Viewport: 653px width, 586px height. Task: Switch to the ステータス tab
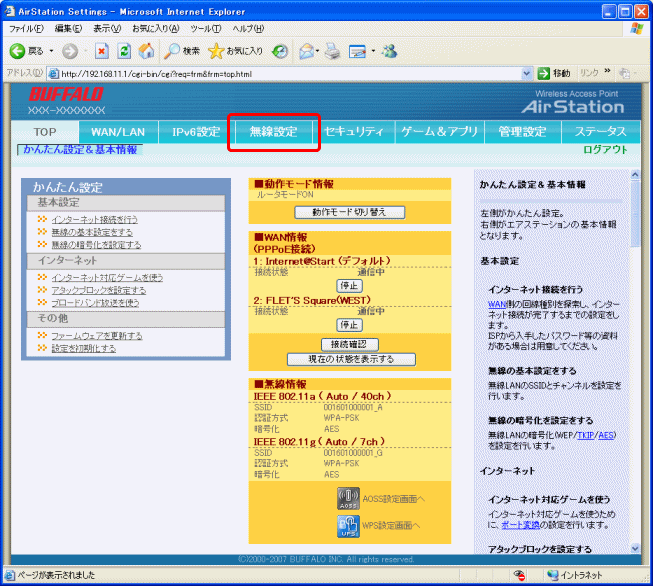pos(601,132)
